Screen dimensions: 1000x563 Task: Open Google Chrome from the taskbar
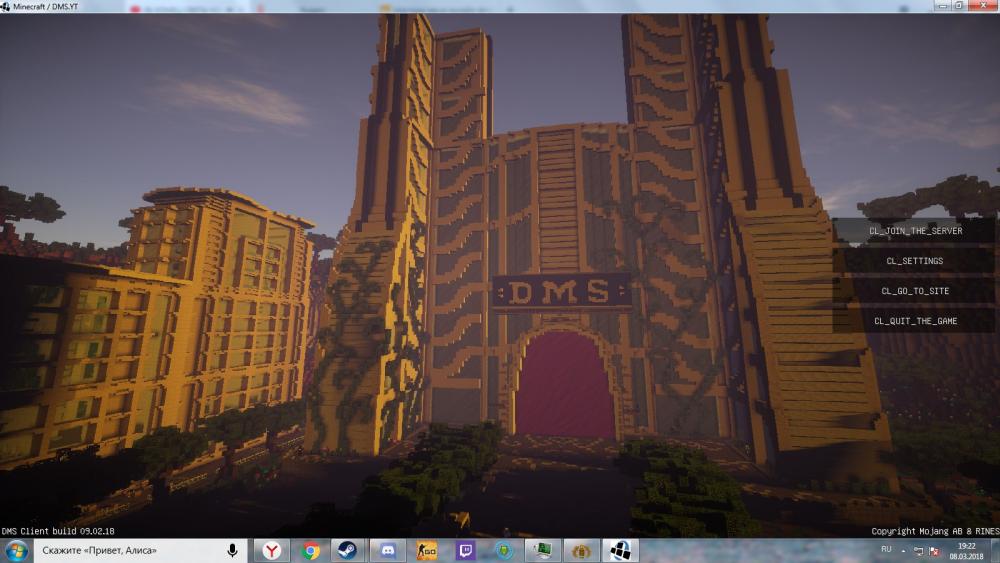click(x=311, y=551)
